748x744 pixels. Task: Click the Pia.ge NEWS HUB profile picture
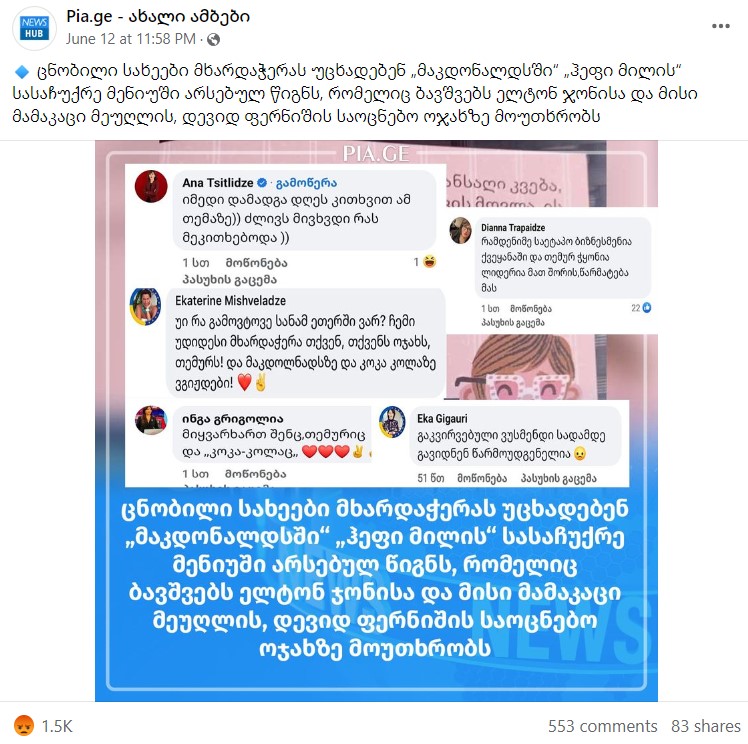34,29
